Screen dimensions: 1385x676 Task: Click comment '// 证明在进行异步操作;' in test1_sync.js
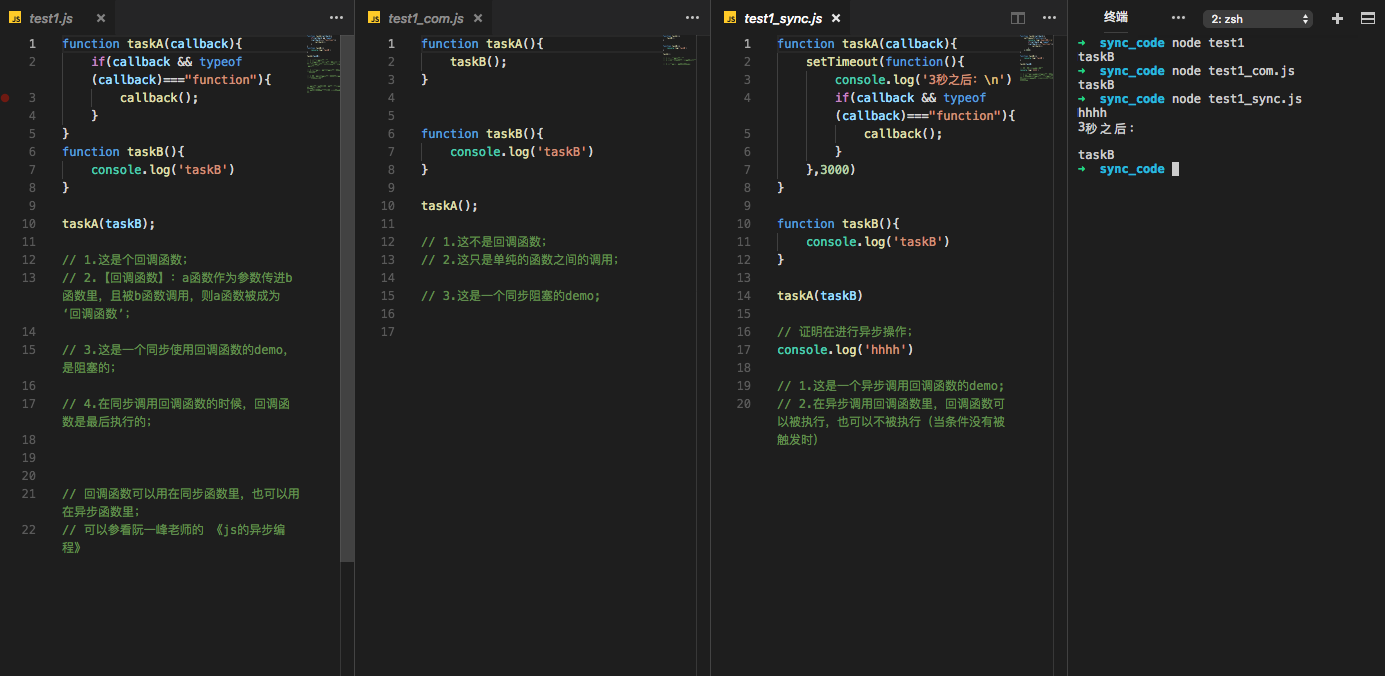pyautogui.click(x=845, y=331)
